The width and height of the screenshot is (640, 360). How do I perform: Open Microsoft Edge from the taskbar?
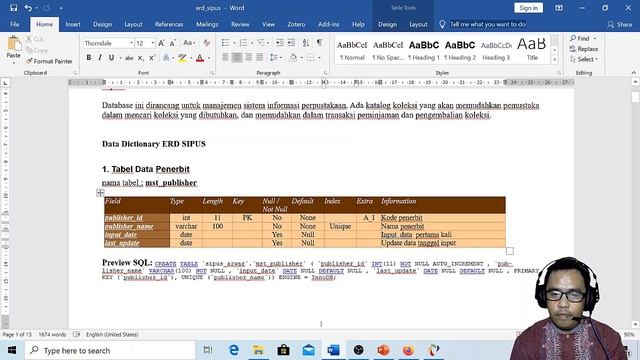[x=234, y=350]
